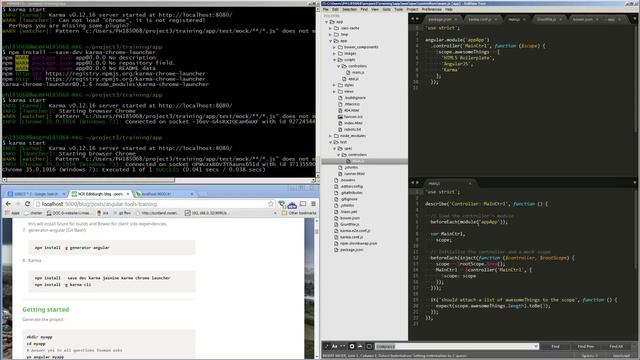The width and height of the screenshot is (640, 360).
Task: Click the favicon.ico image file icon
Action: (340, 117)
